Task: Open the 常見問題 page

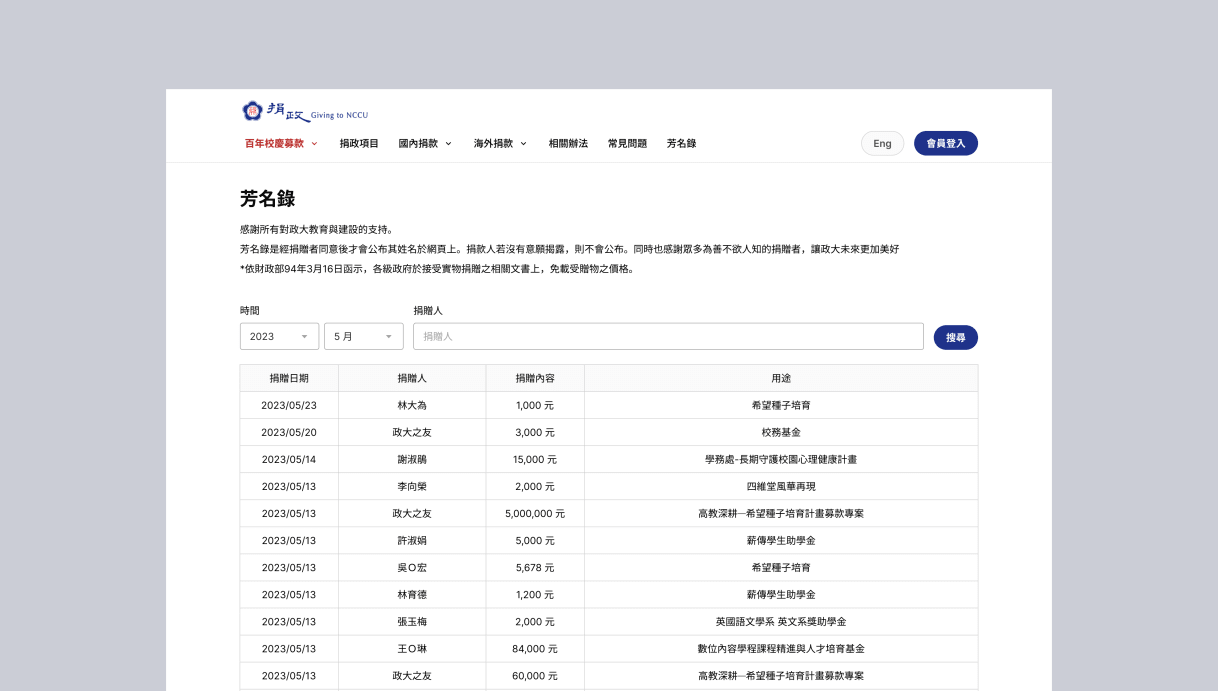Action: click(x=627, y=143)
